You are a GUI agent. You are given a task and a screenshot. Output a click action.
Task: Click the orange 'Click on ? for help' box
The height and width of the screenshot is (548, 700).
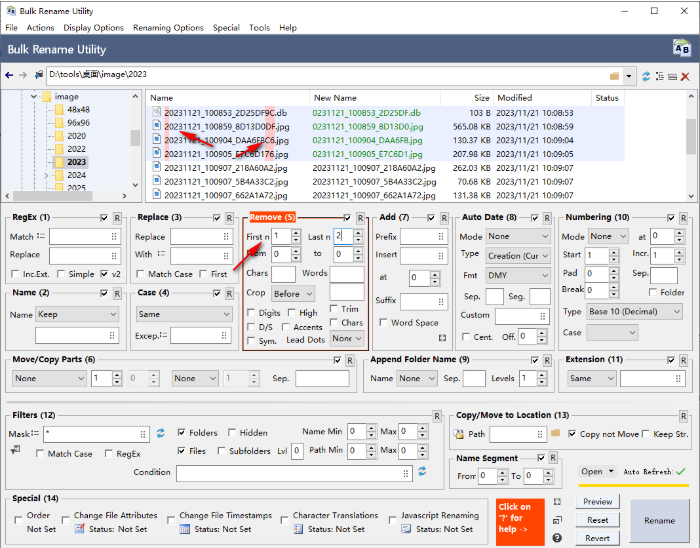520,522
